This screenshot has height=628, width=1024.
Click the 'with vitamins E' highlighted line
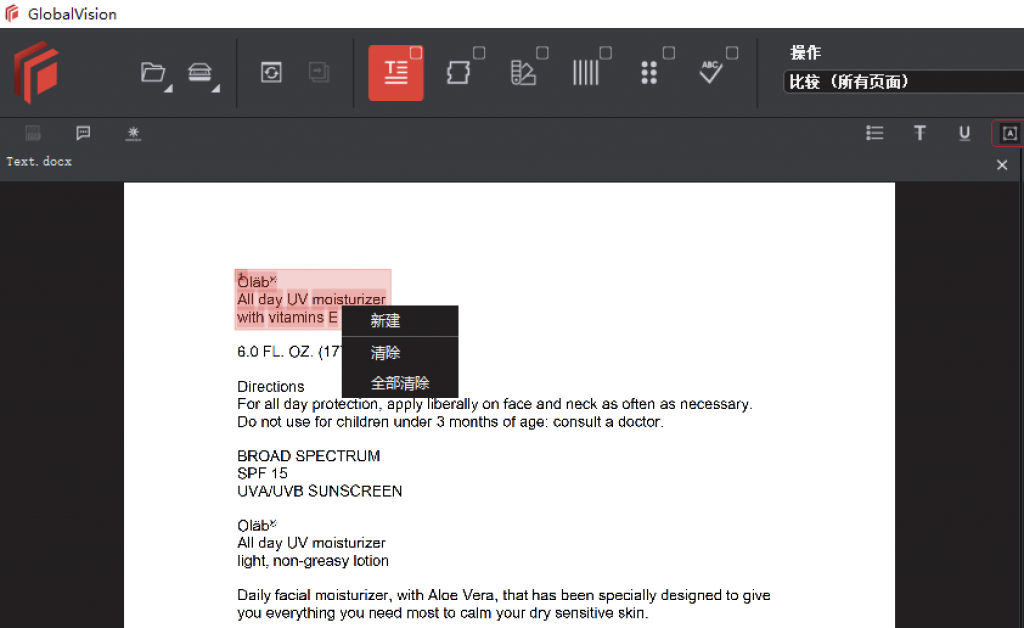tap(287, 317)
